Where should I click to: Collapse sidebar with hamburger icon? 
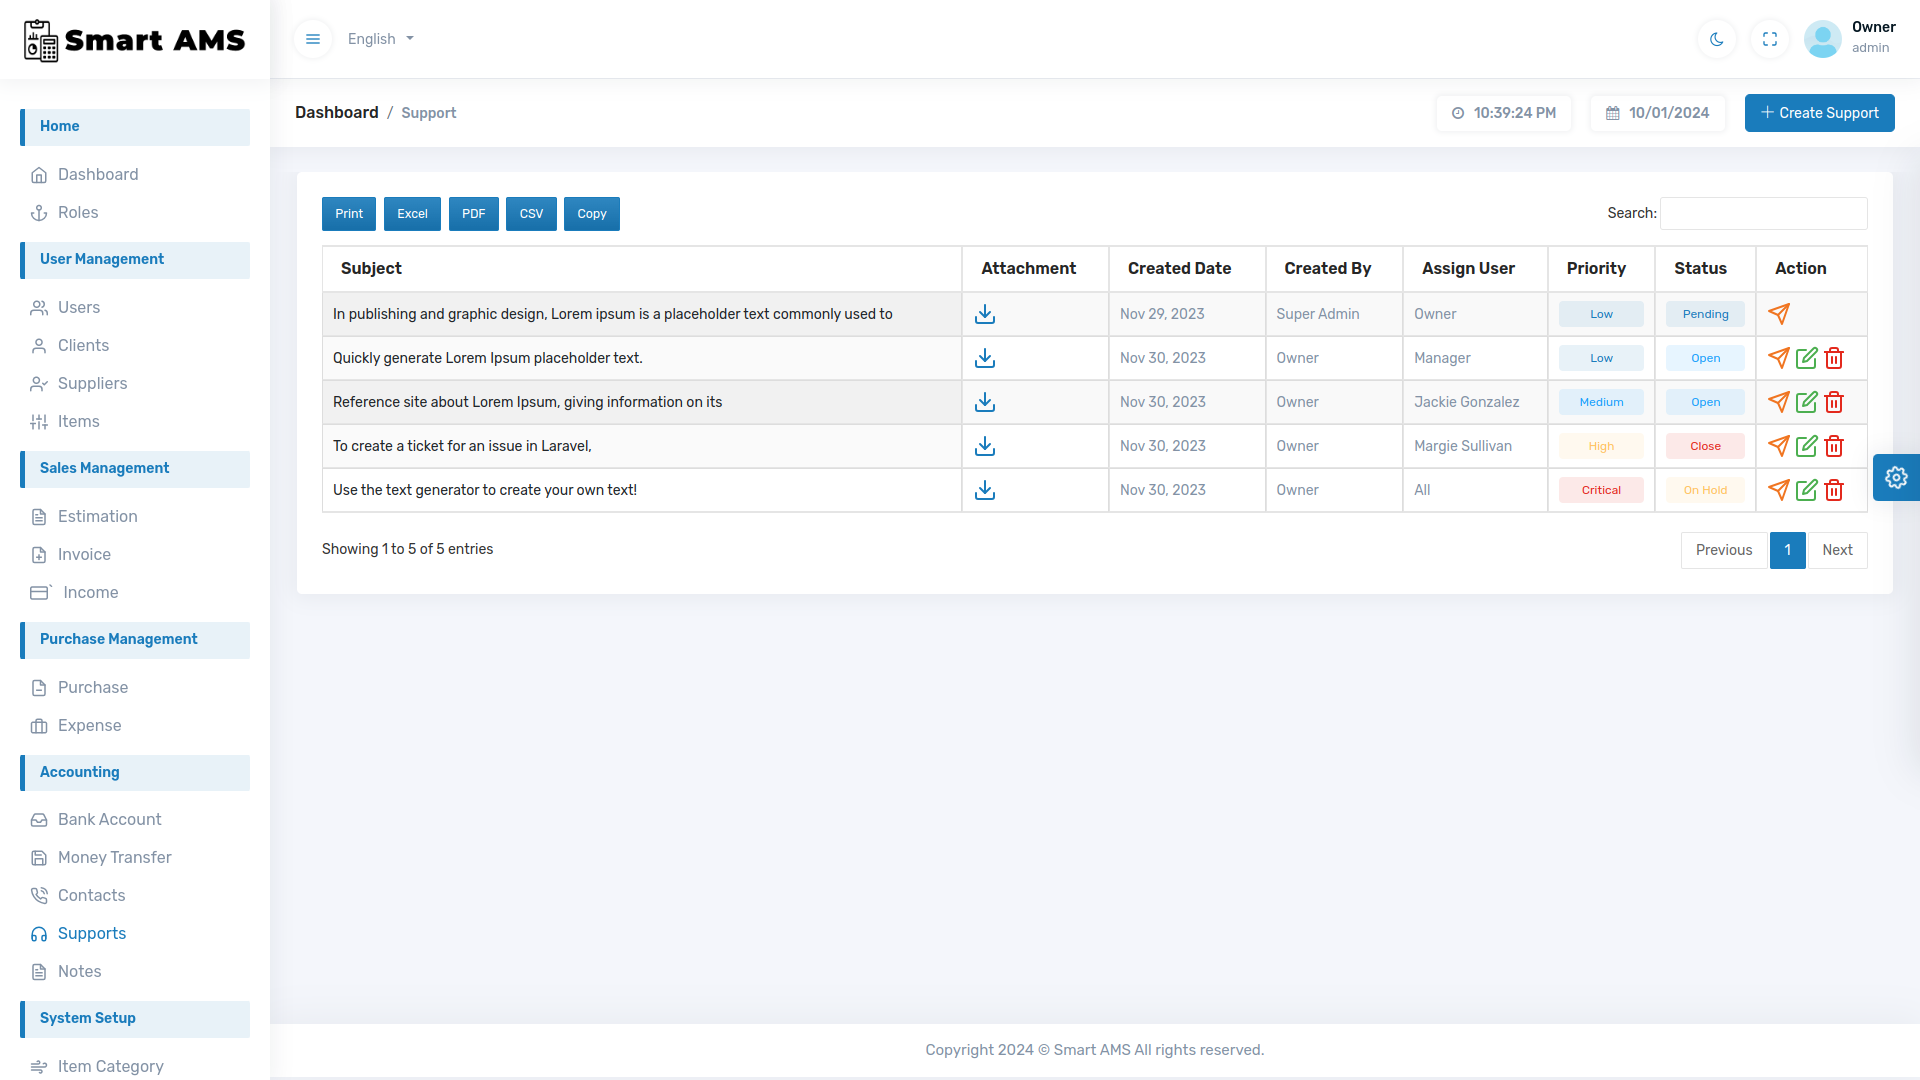[x=313, y=39]
